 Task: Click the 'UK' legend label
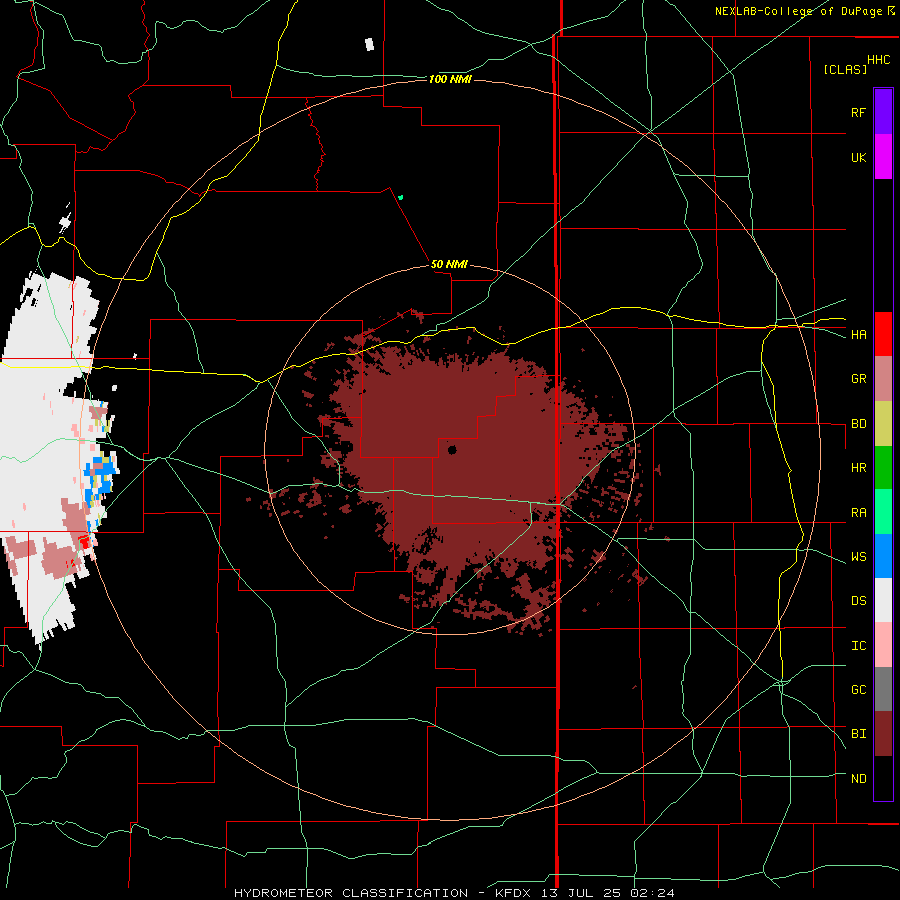(x=858, y=157)
